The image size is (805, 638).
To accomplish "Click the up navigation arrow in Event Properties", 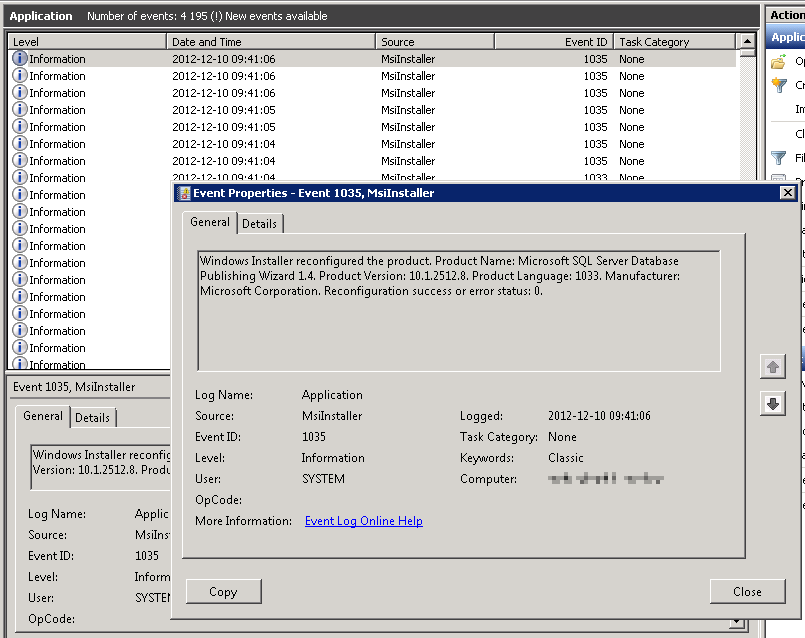I will point(772,366).
